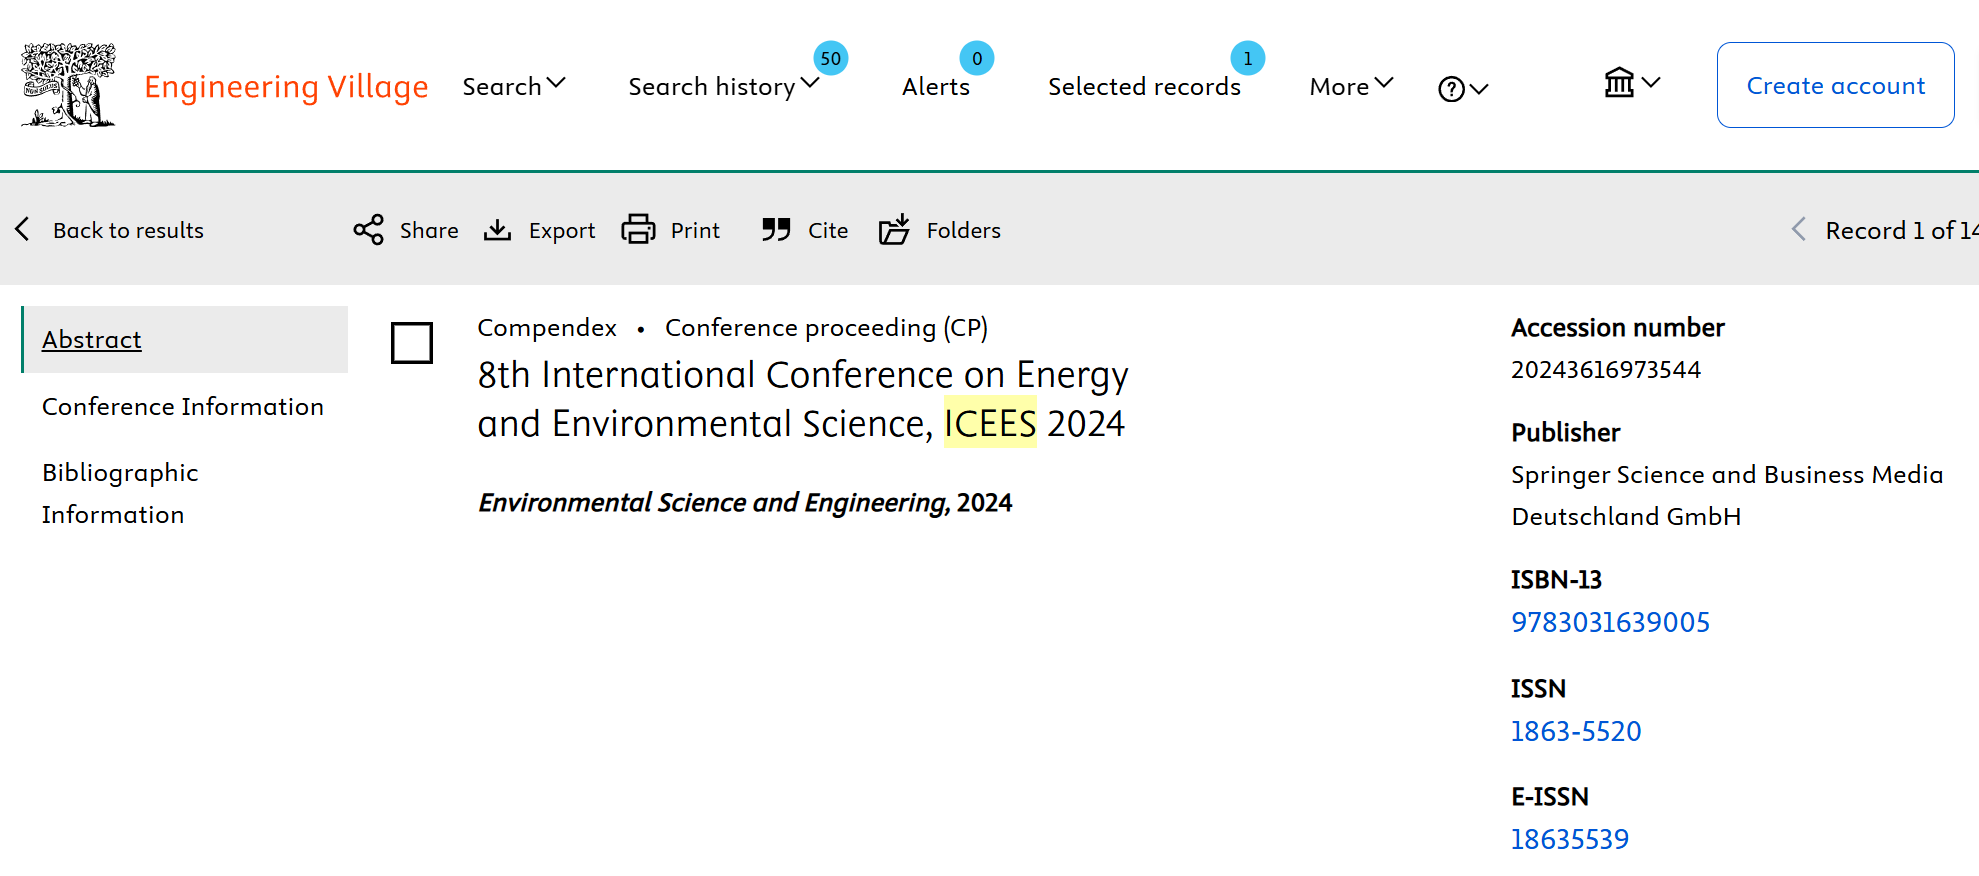Click the Cite quotation icon
The height and width of the screenshot is (876, 1979).
pyautogui.click(x=776, y=230)
